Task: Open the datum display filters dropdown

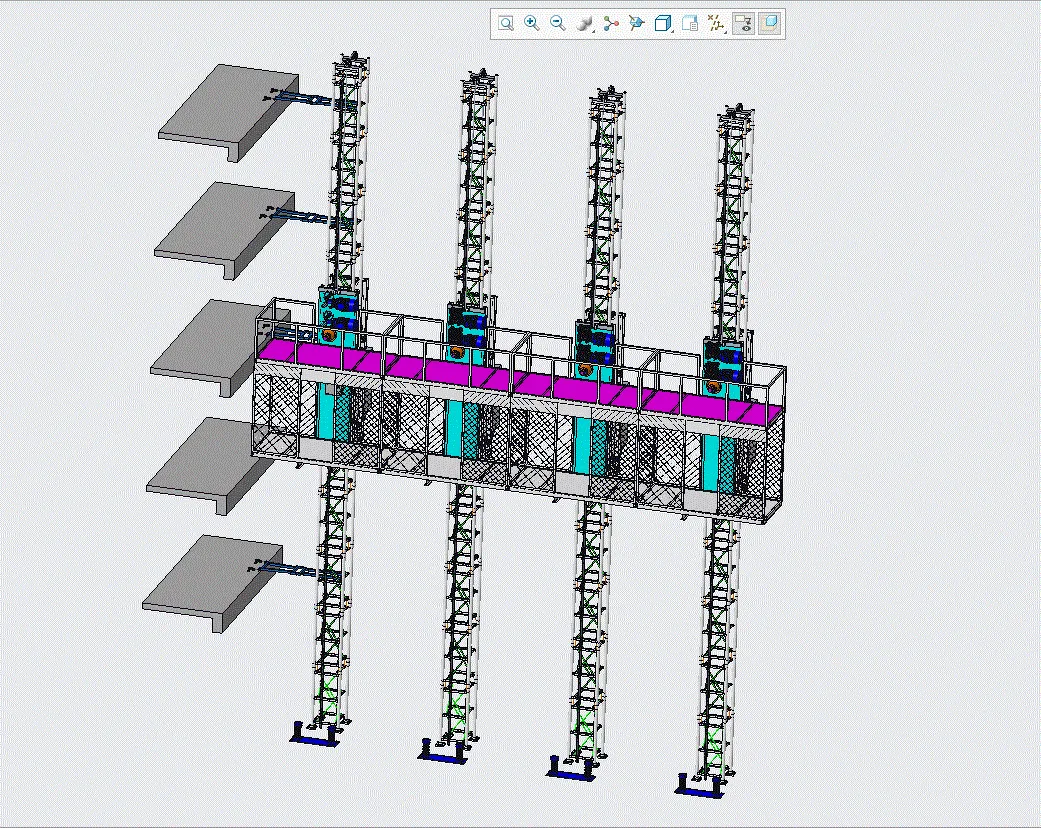Action: (x=716, y=24)
